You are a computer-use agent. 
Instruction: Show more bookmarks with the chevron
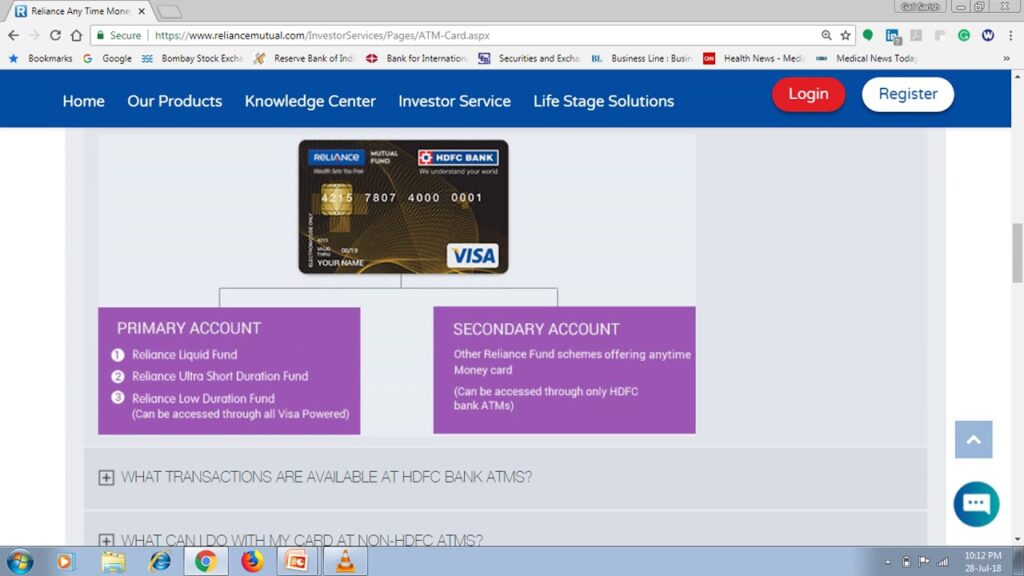1006,59
